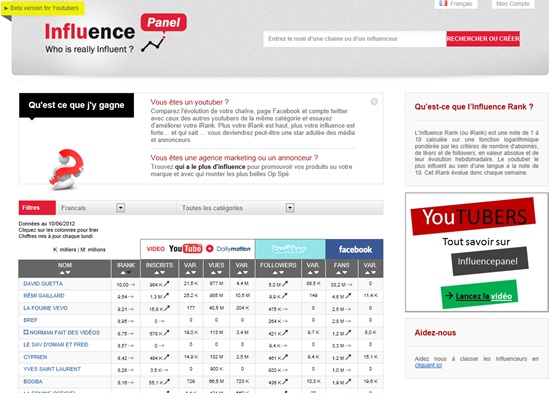Select the Twitter column header
The image size is (554, 399).
coord(290,249)
